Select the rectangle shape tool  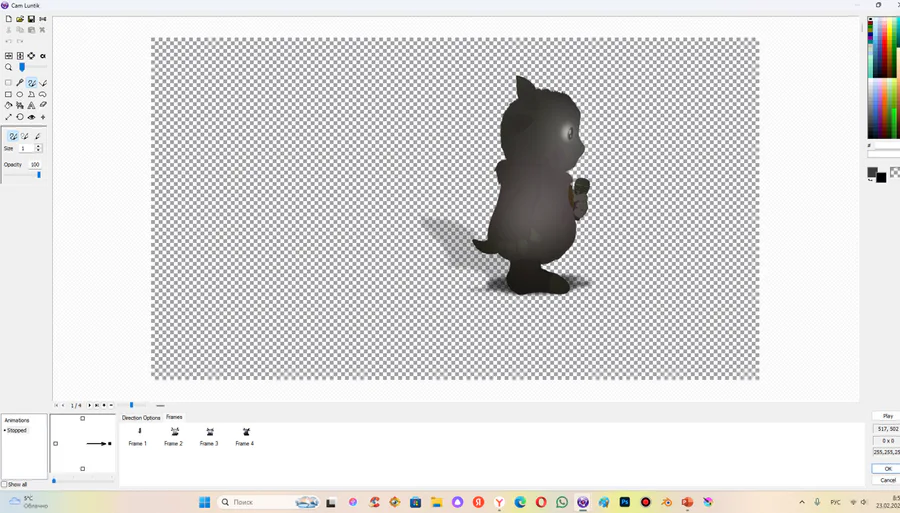coord(9,94)
